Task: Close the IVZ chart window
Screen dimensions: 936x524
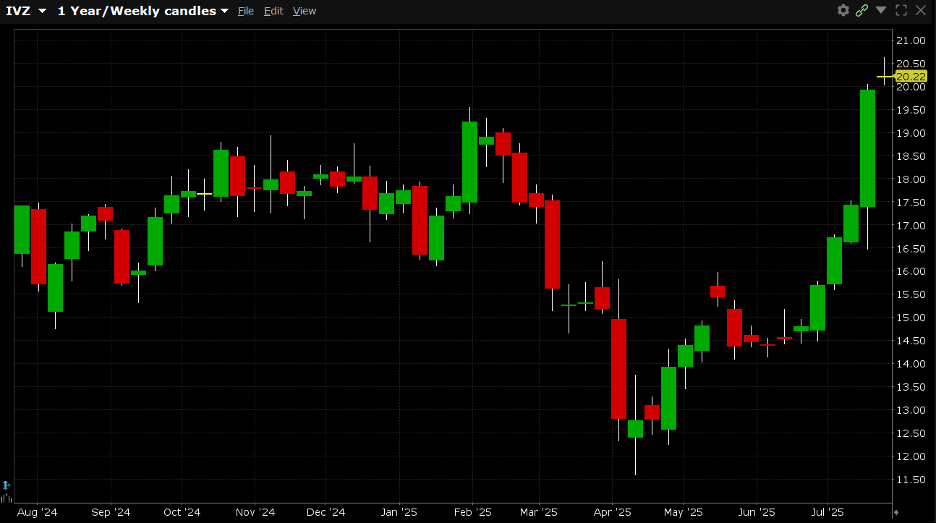Action: (920, 10)
